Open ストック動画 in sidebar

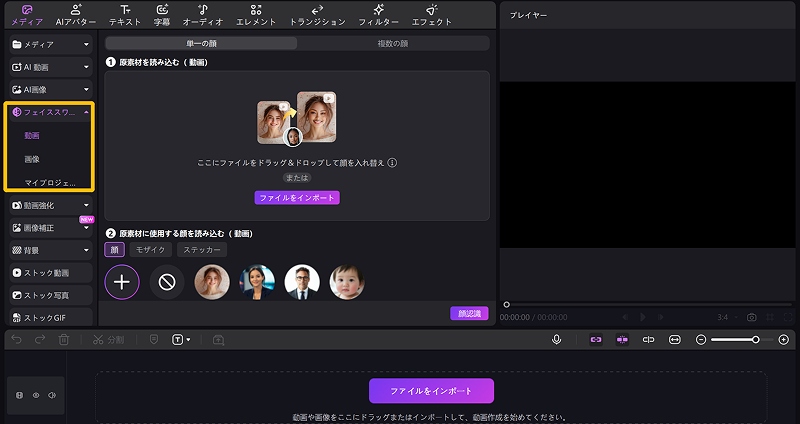[x=51, y=273]
